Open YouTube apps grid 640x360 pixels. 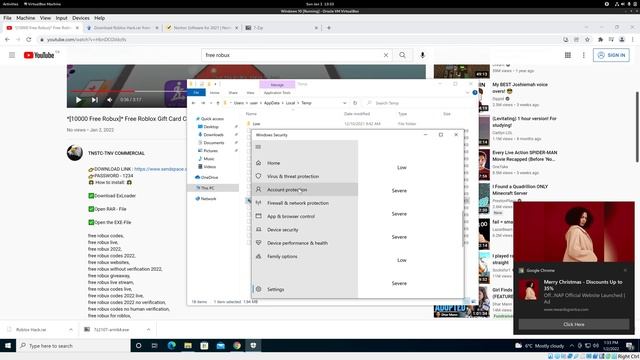pos(568,55)
